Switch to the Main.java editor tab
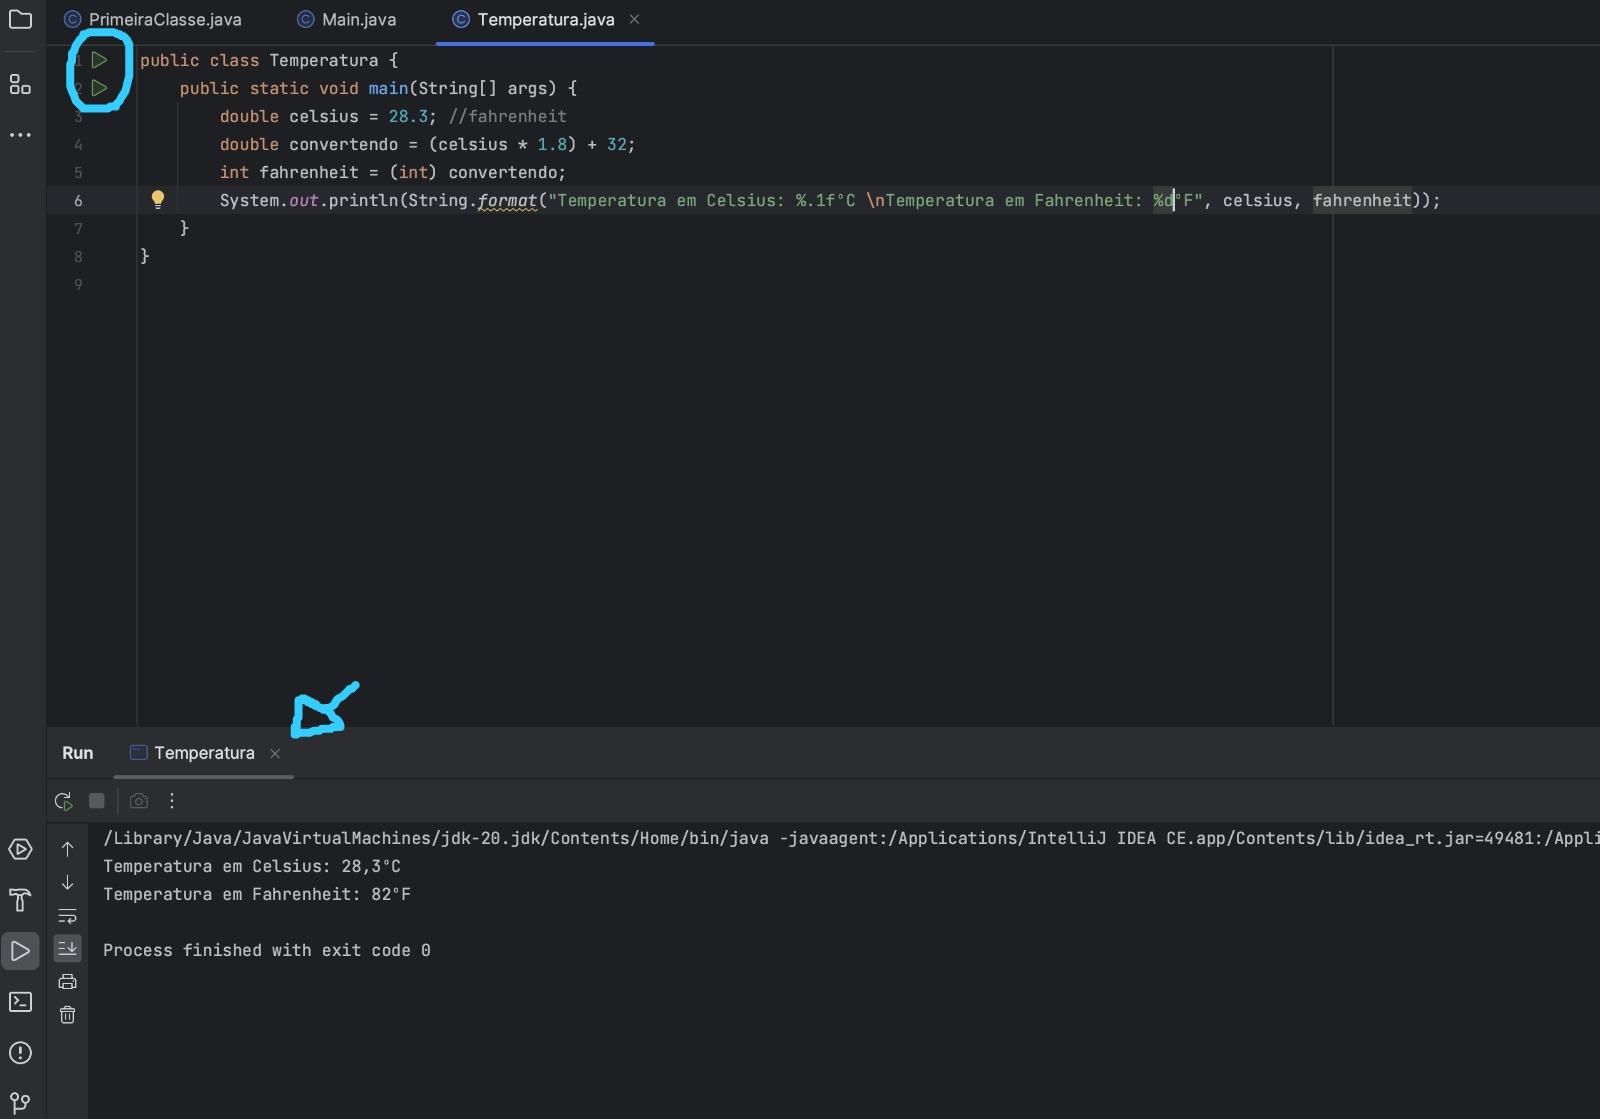1600x1119 pixels. pos(347,20)
